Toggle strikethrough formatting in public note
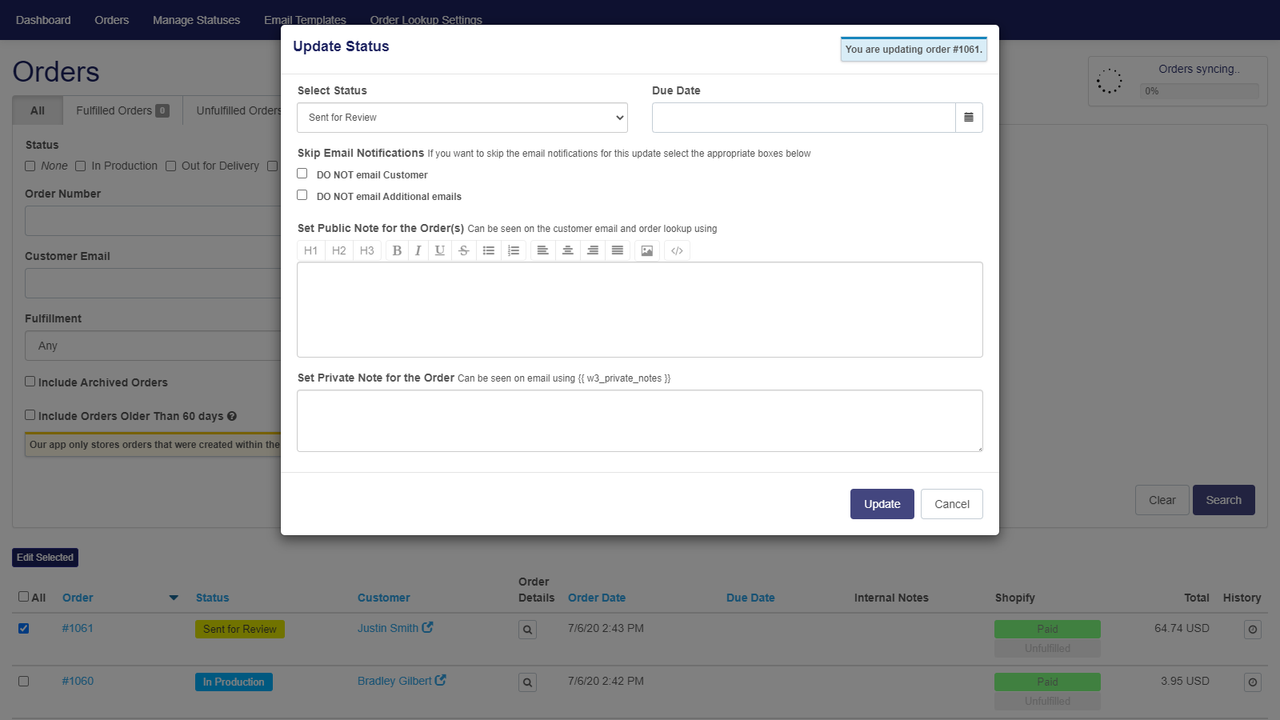This screenshot has width=1280, height=720. tap(464, 250)
